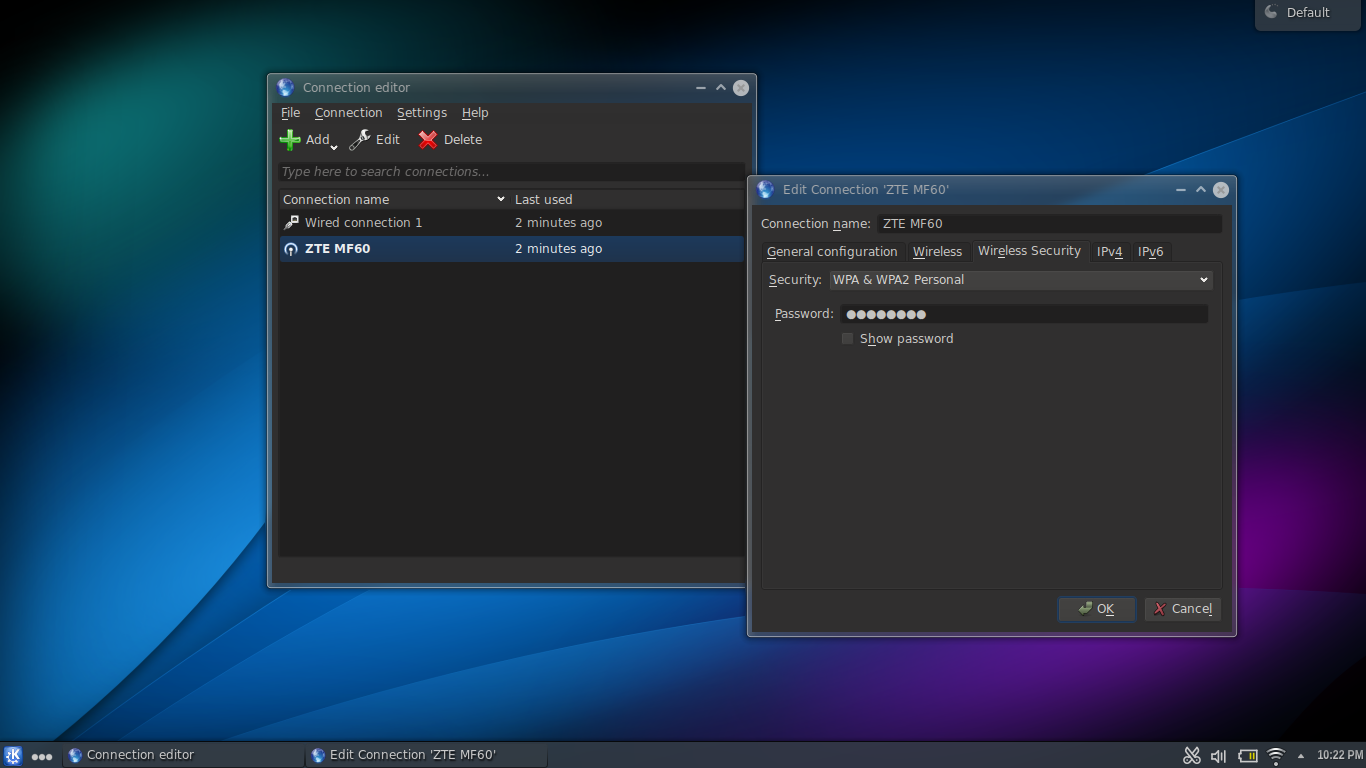The image size is (1366, 768).
Task: Click ZTE MF60's '2 minutes ago' cell
Action: pos(558,249)
